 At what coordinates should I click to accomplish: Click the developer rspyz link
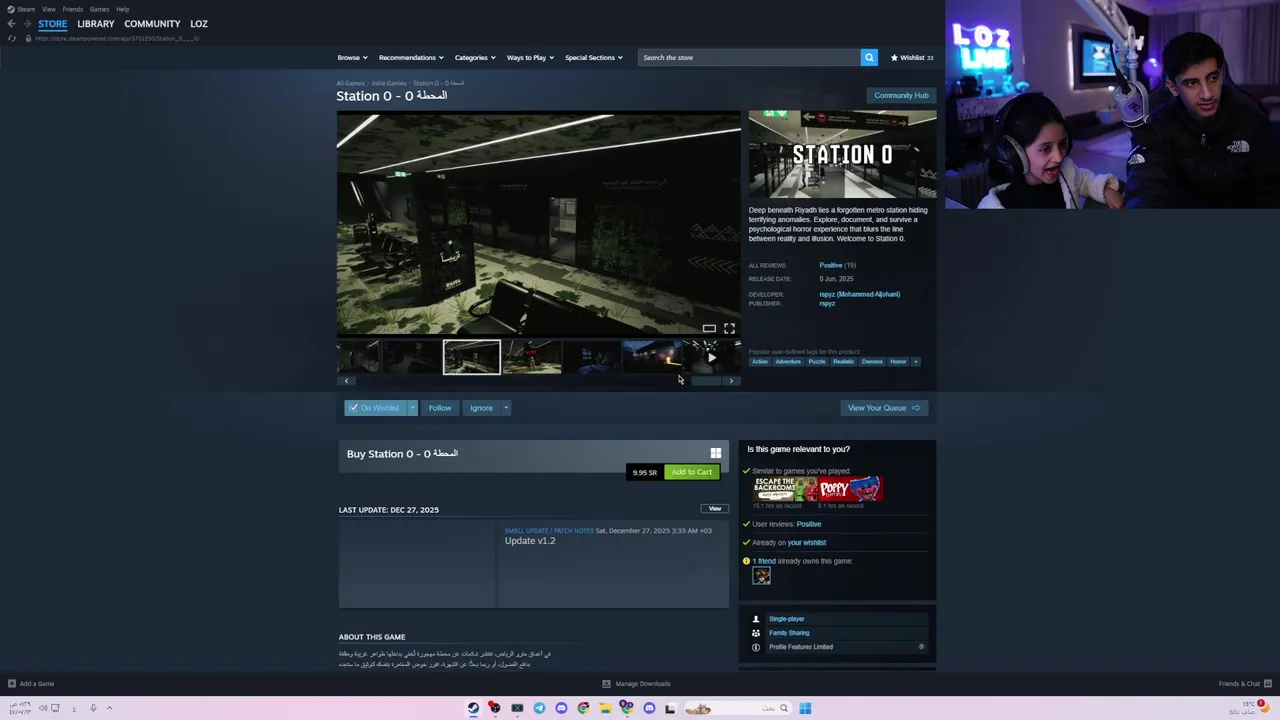(860, 294)
